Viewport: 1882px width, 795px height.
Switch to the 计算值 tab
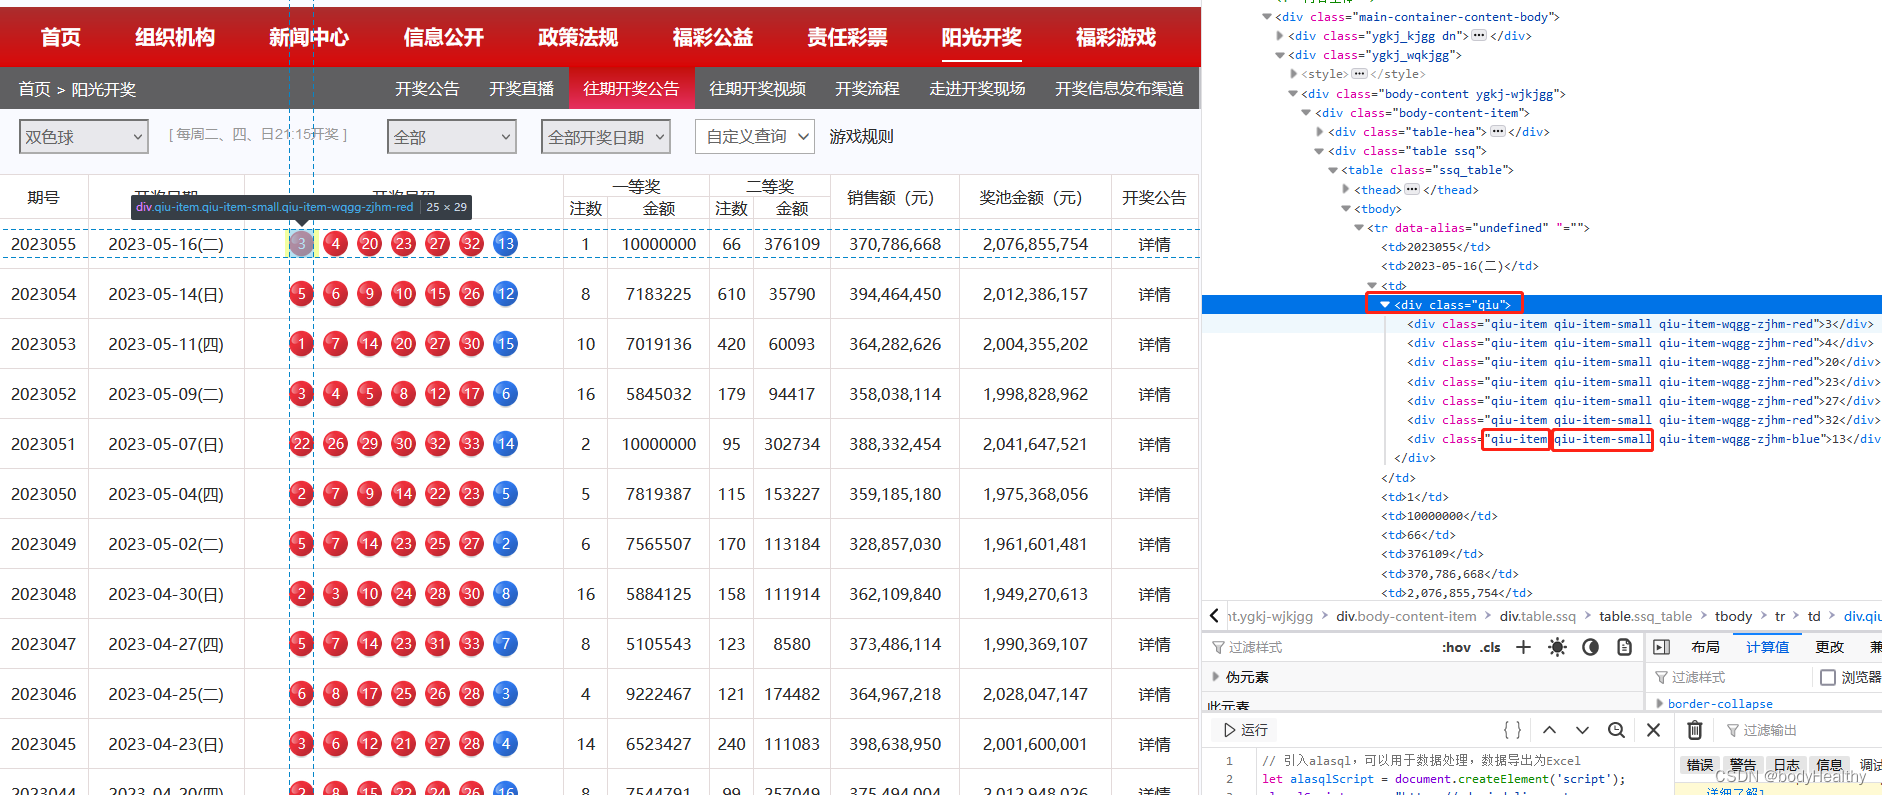(1767, 647)
